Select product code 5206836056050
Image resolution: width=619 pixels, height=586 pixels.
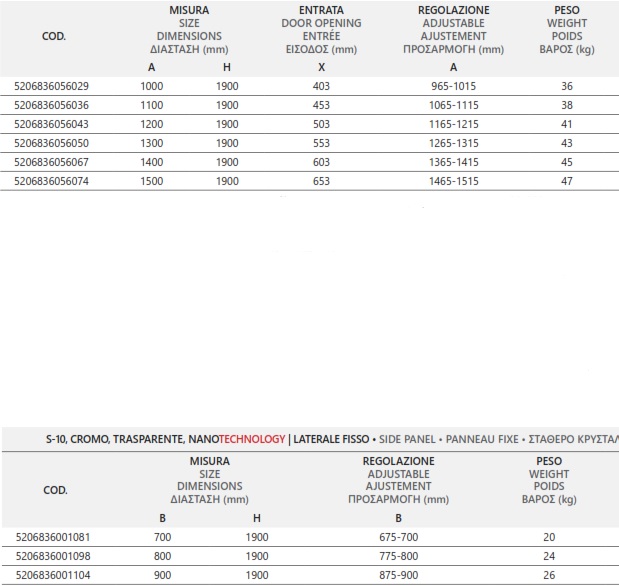point(51,143)
